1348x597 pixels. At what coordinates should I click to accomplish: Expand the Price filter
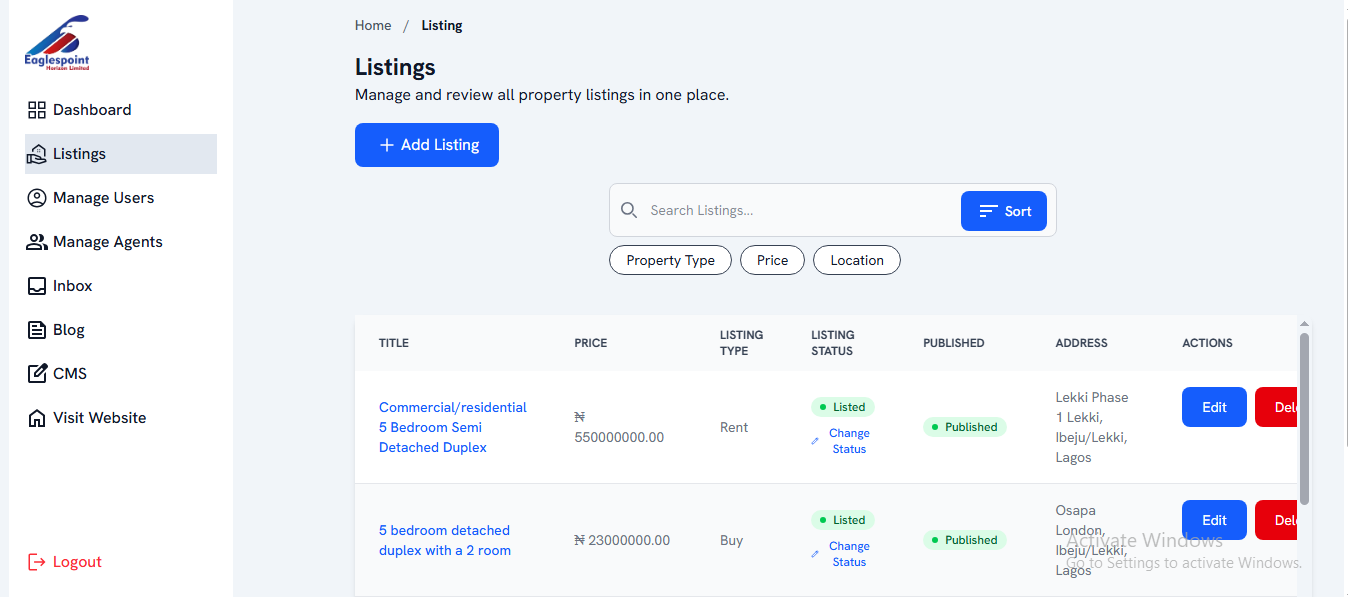(772, 260)
